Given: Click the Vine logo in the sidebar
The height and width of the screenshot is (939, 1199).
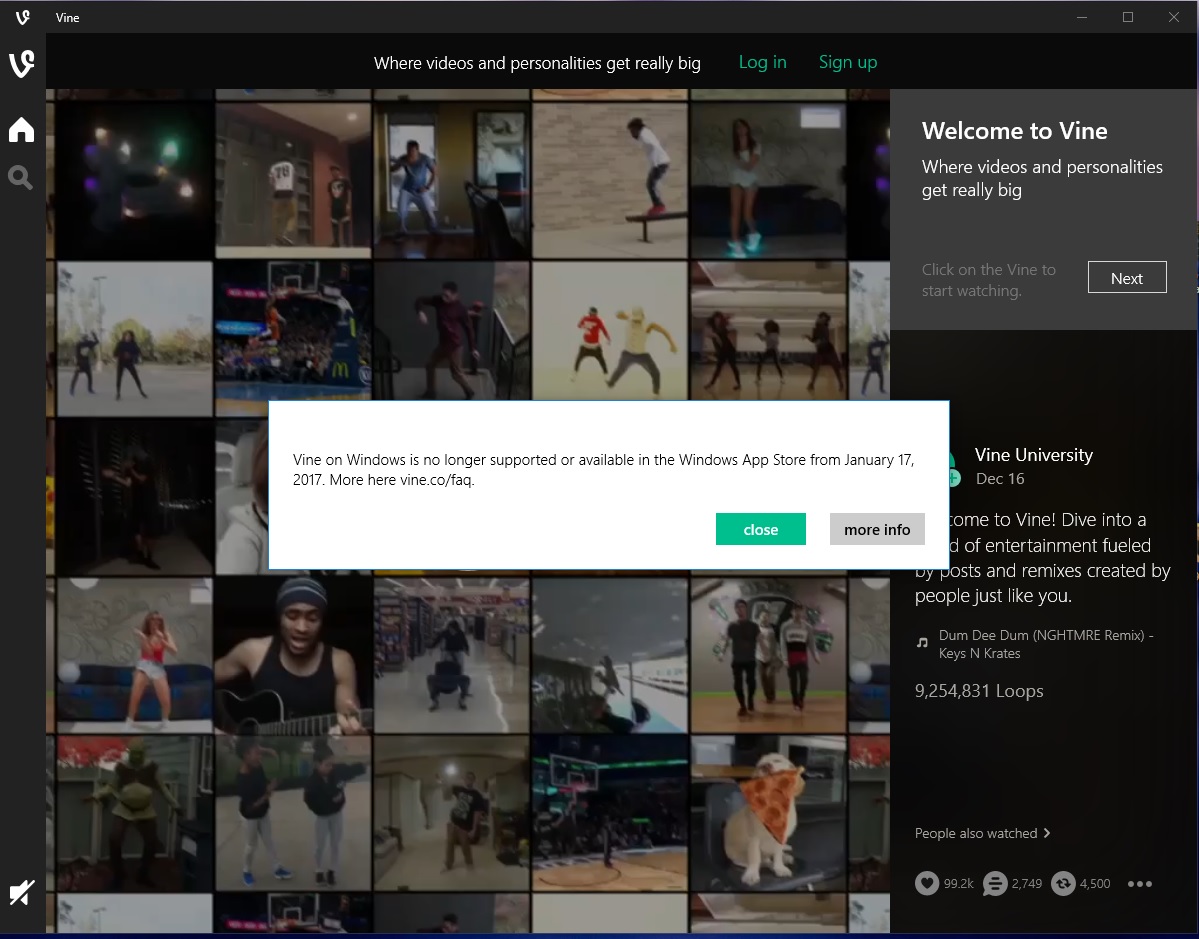Looking at the screenshot, I should [21, 64].
